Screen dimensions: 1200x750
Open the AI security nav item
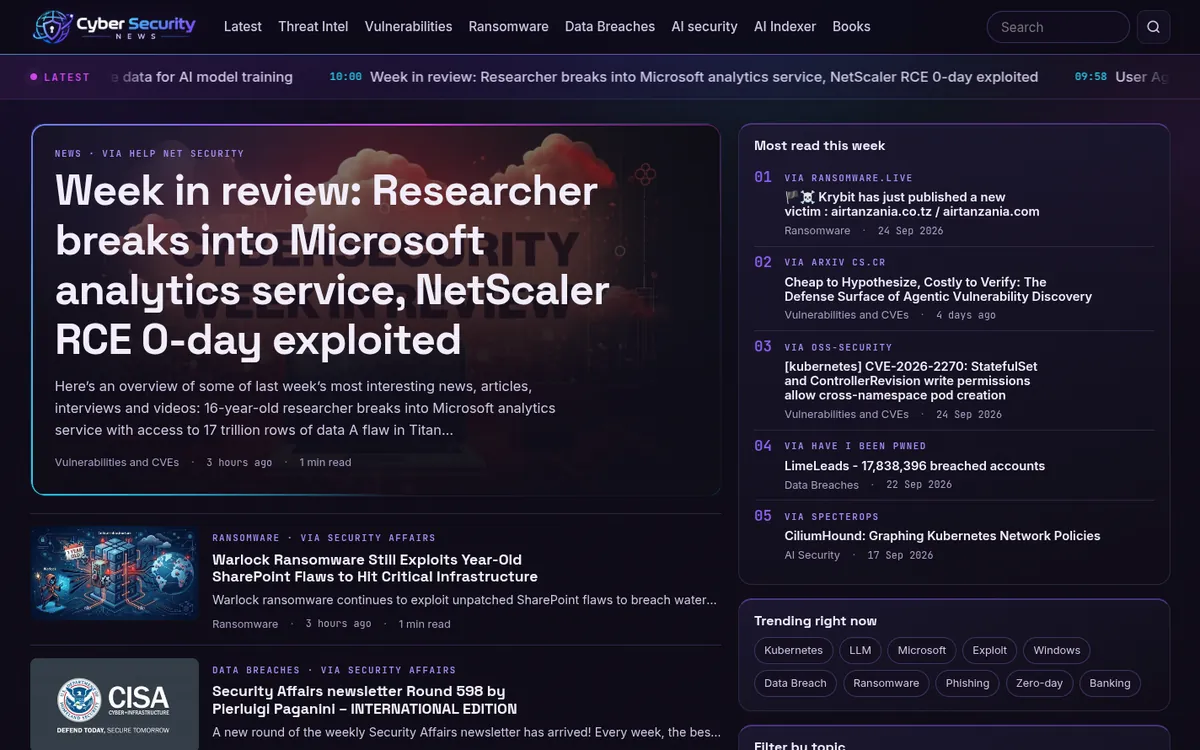tap(704, 27)
